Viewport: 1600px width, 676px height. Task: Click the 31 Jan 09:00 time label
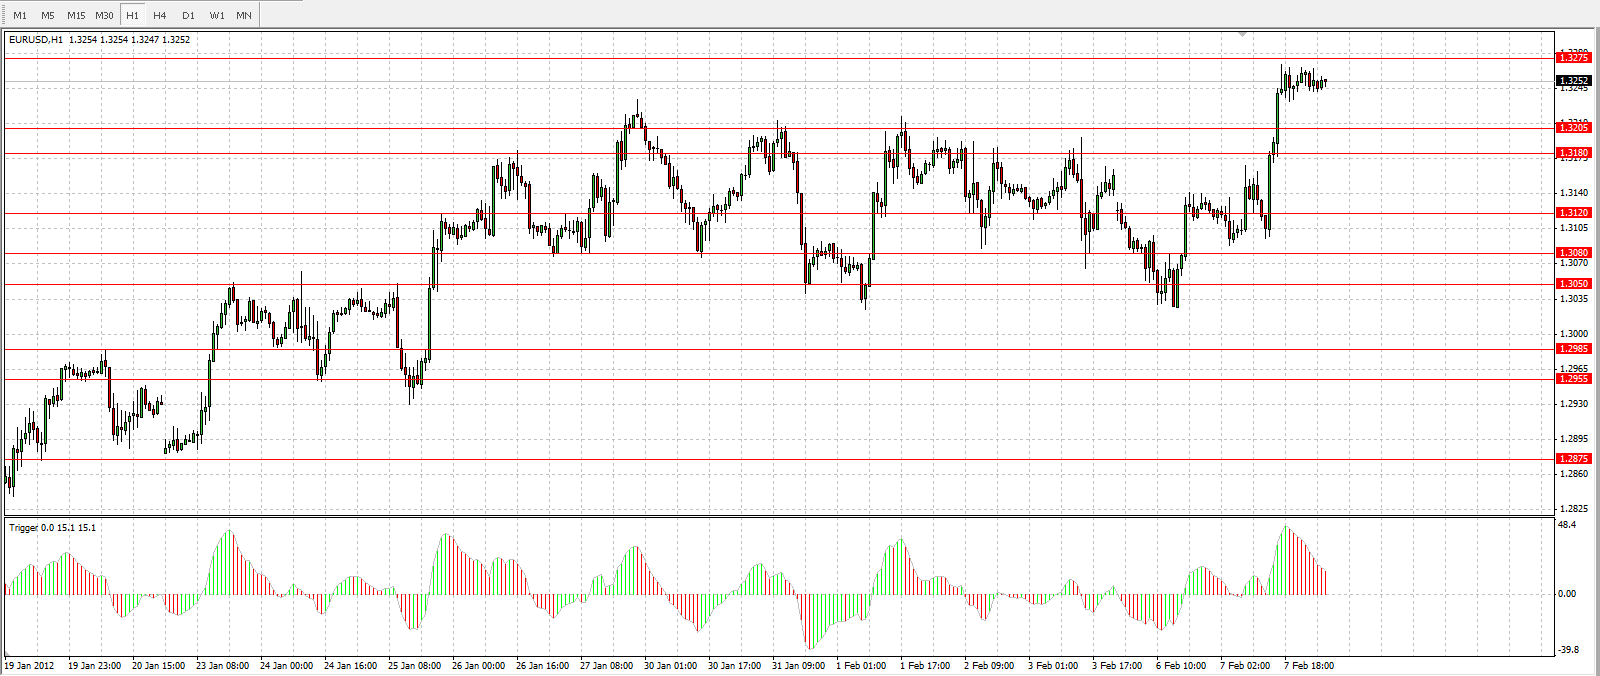799,666
